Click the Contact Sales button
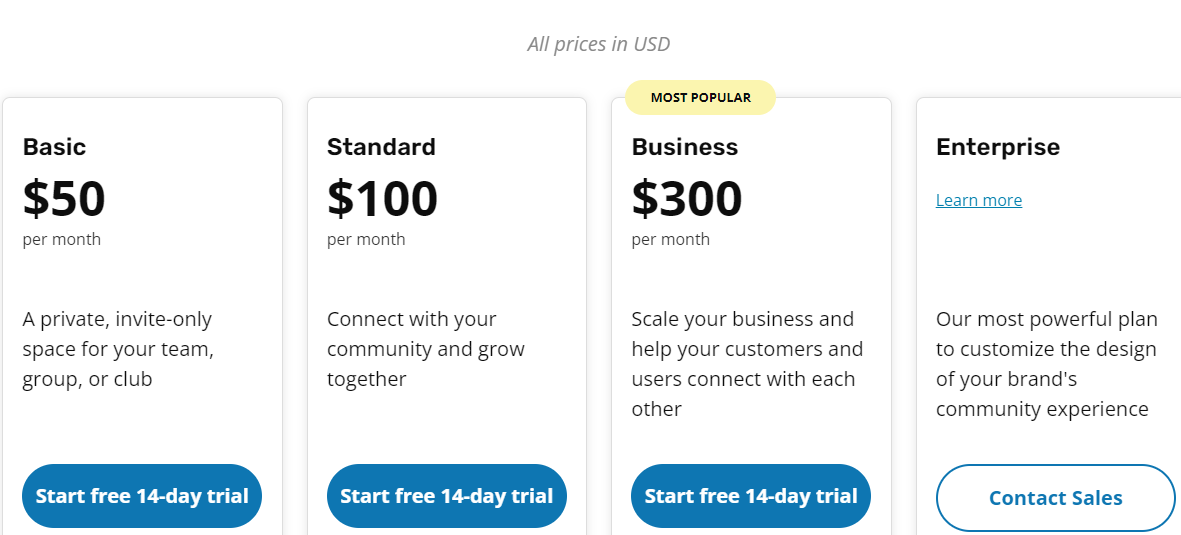 [x=1055, y=498]
